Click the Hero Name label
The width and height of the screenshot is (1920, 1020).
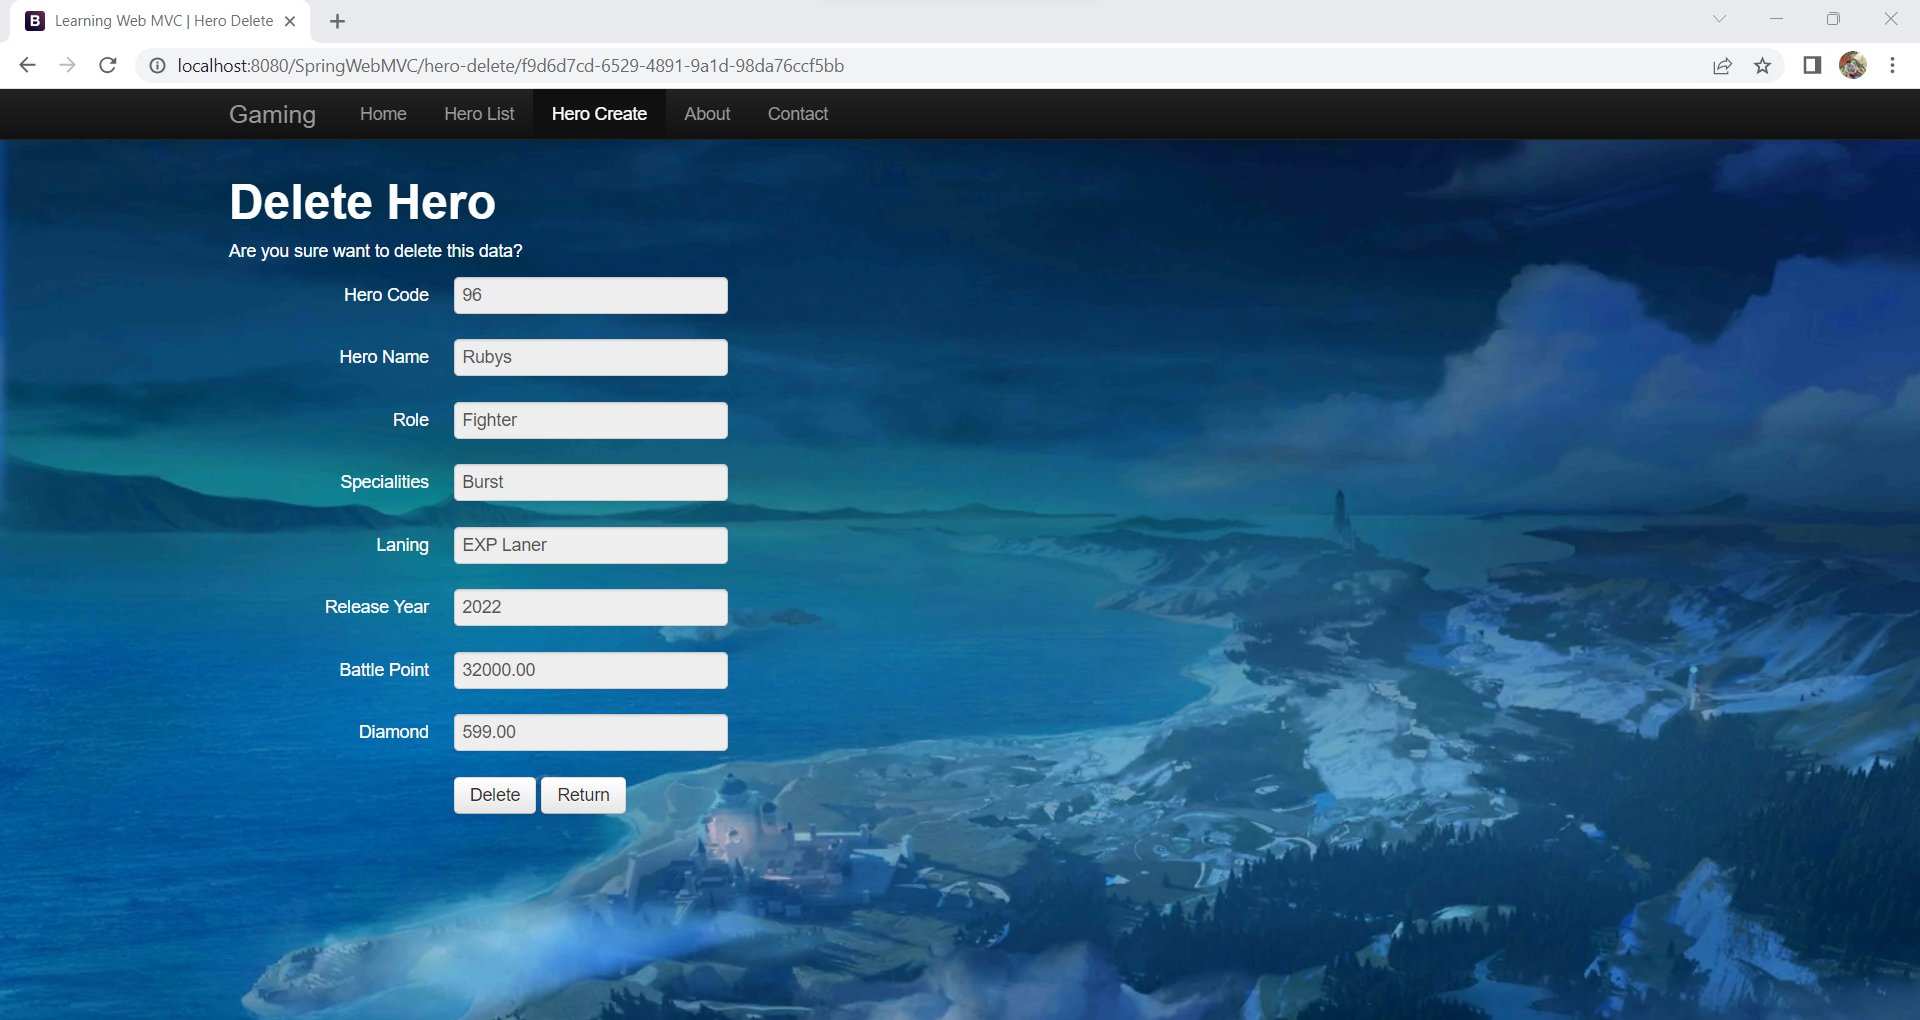pos(384,357)
